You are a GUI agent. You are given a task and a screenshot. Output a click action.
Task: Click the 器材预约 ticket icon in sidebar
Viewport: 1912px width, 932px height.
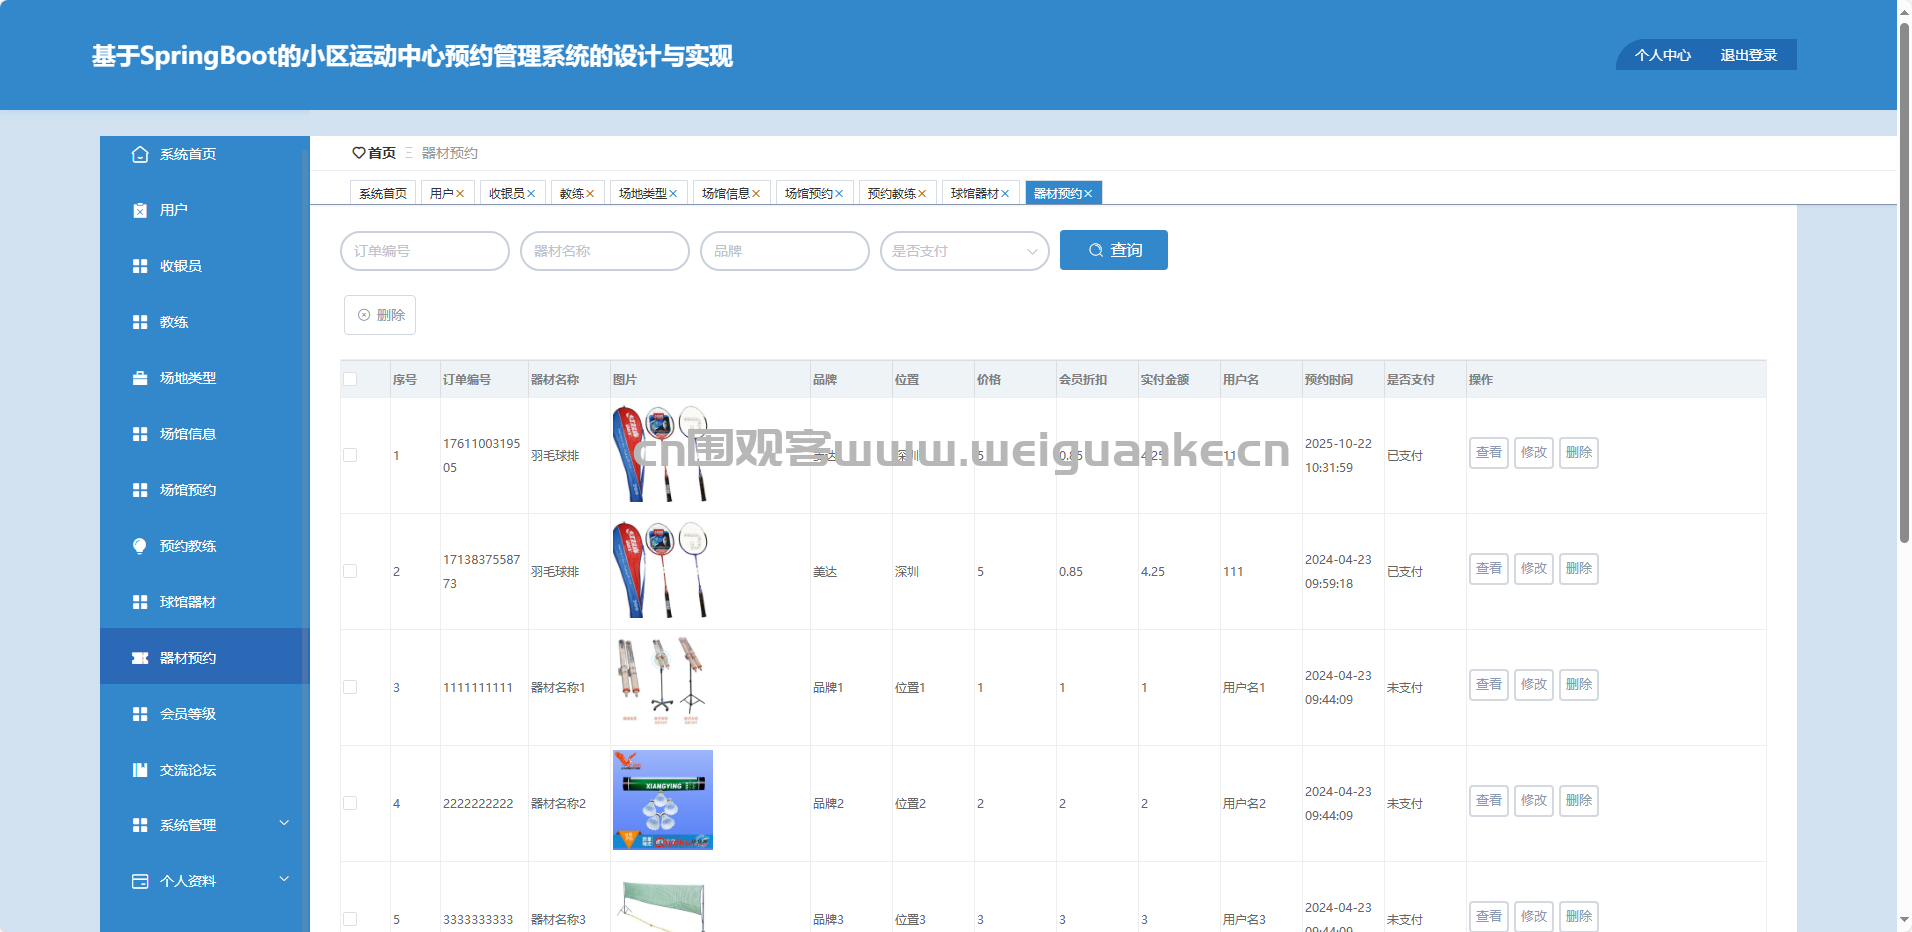tap(140, 658)
